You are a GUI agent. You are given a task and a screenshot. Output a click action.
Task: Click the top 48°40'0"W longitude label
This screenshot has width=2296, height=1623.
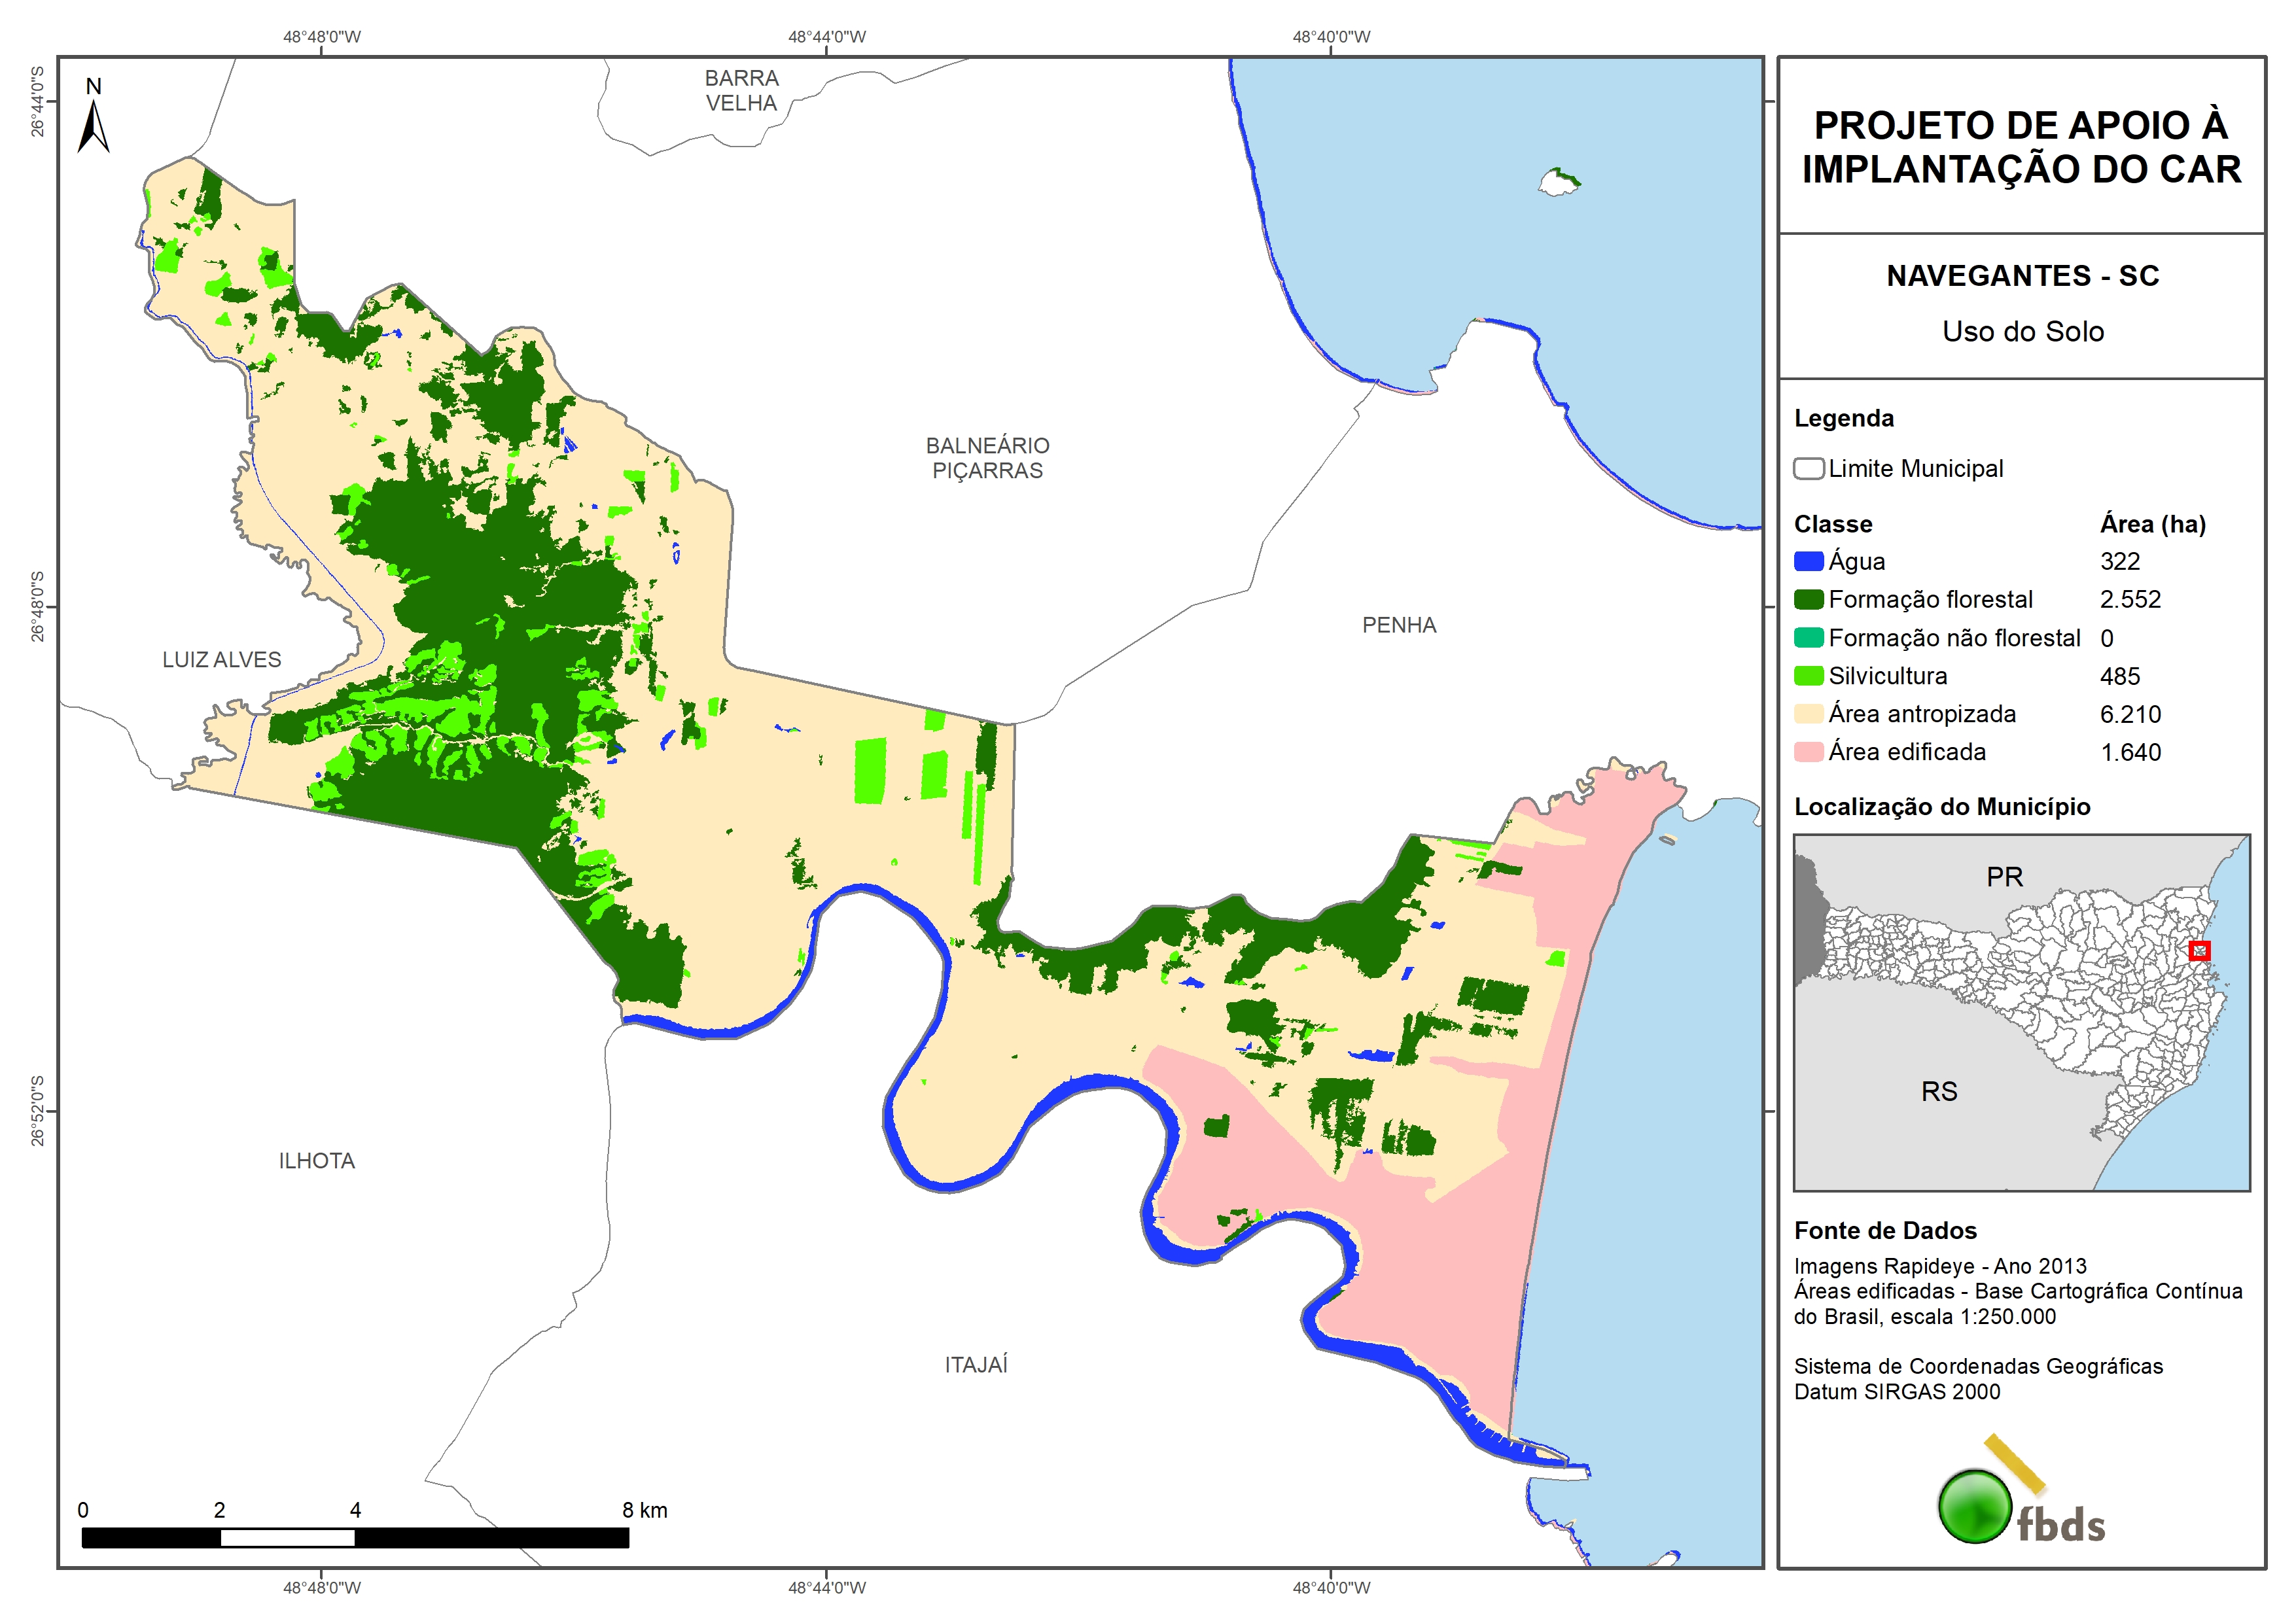click(x=1331, y=37)
